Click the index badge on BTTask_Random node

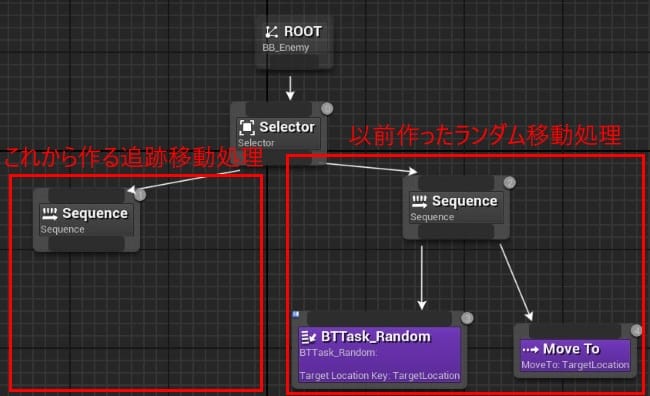tap(467, 318)
